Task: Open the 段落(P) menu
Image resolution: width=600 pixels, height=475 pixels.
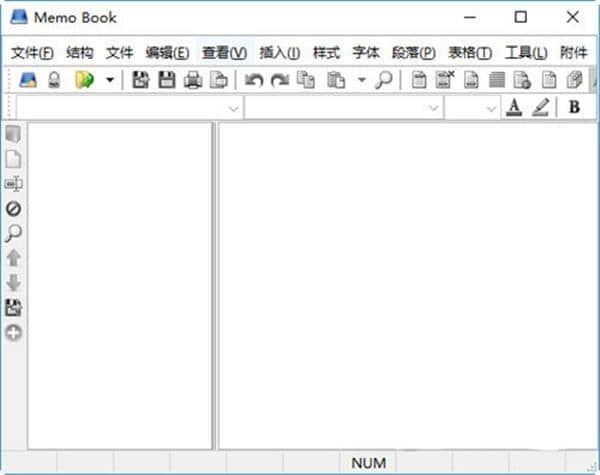Action: point(414,53)
